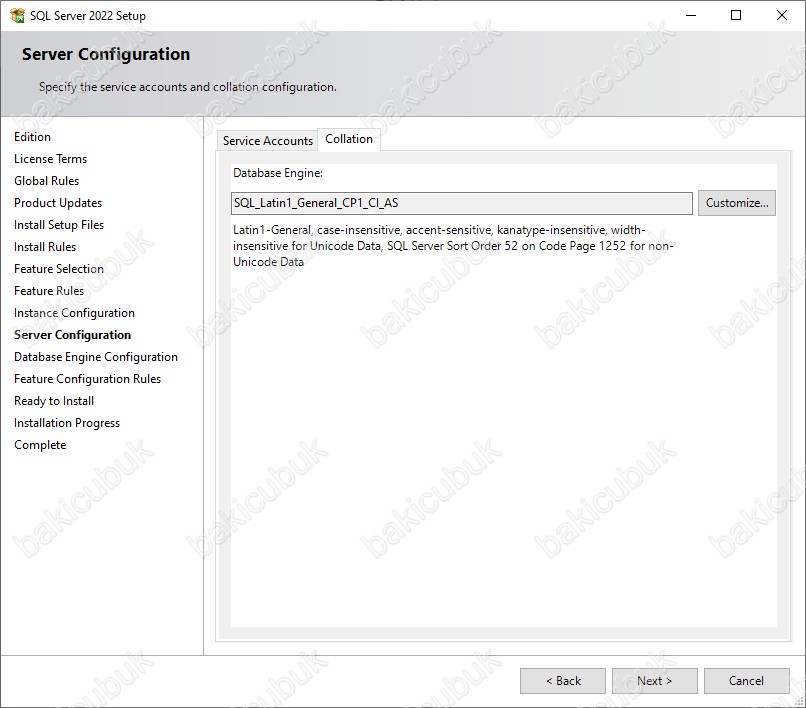
Task: Click the Global Rules step
Action: [x=46, y=181]
